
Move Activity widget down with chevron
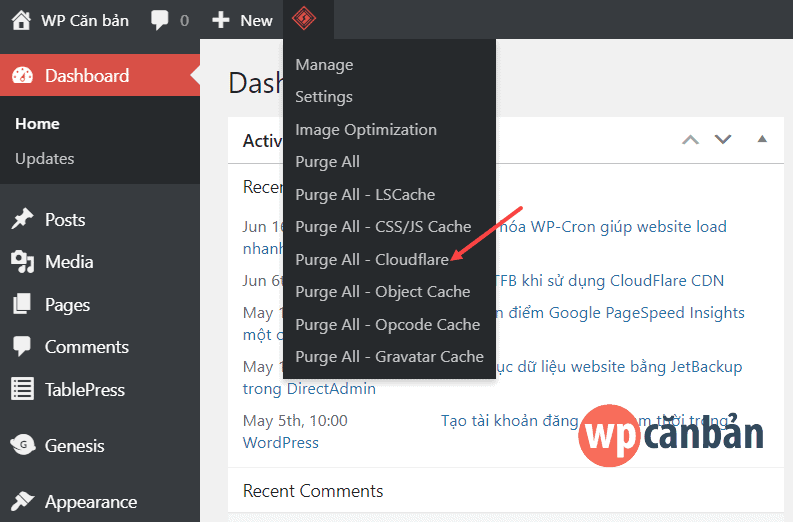pyautogui.click(x=723, y=139)
